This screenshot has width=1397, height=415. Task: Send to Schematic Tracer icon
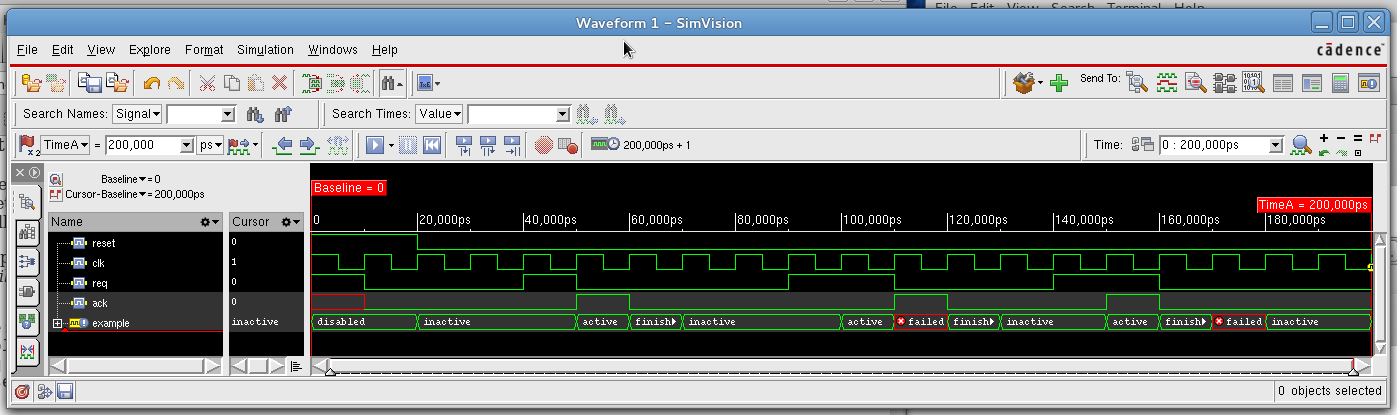[x=1224, y=84]
